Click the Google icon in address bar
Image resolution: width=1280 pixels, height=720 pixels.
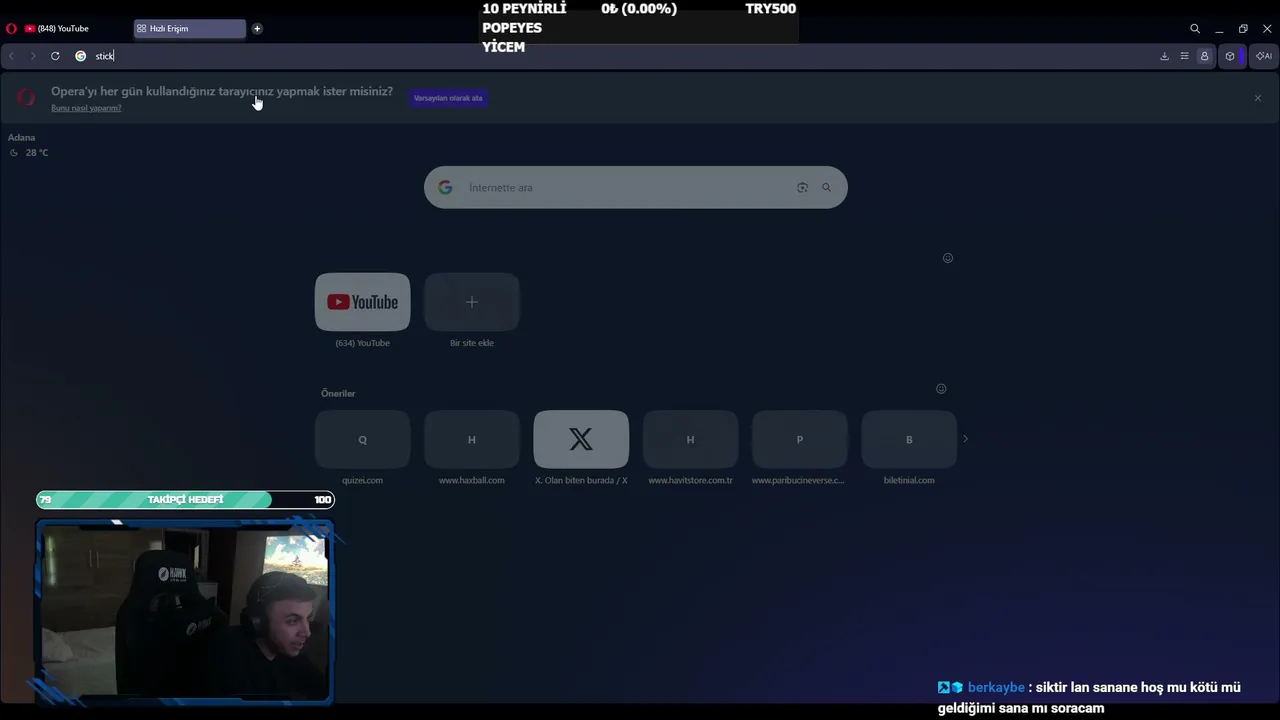[x=81, y=56]
